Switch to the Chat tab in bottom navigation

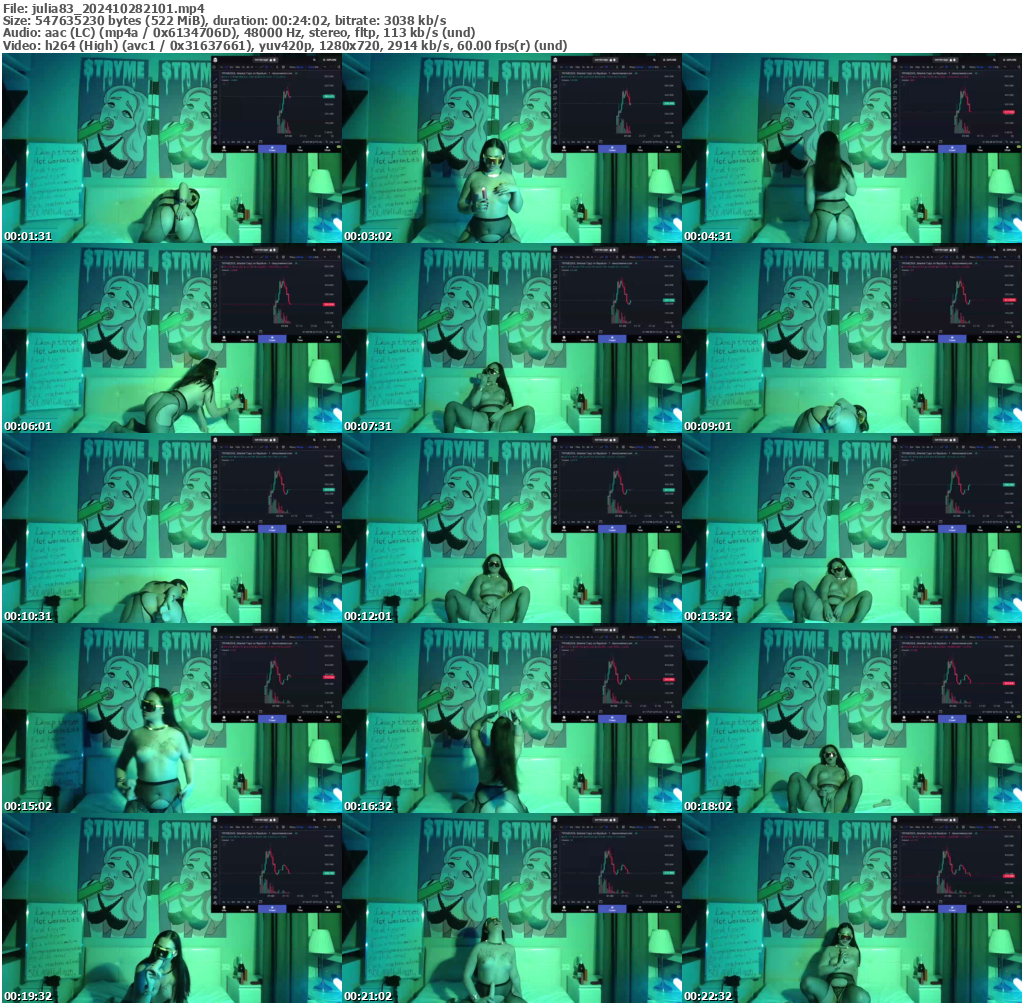(x=325, y=149)
